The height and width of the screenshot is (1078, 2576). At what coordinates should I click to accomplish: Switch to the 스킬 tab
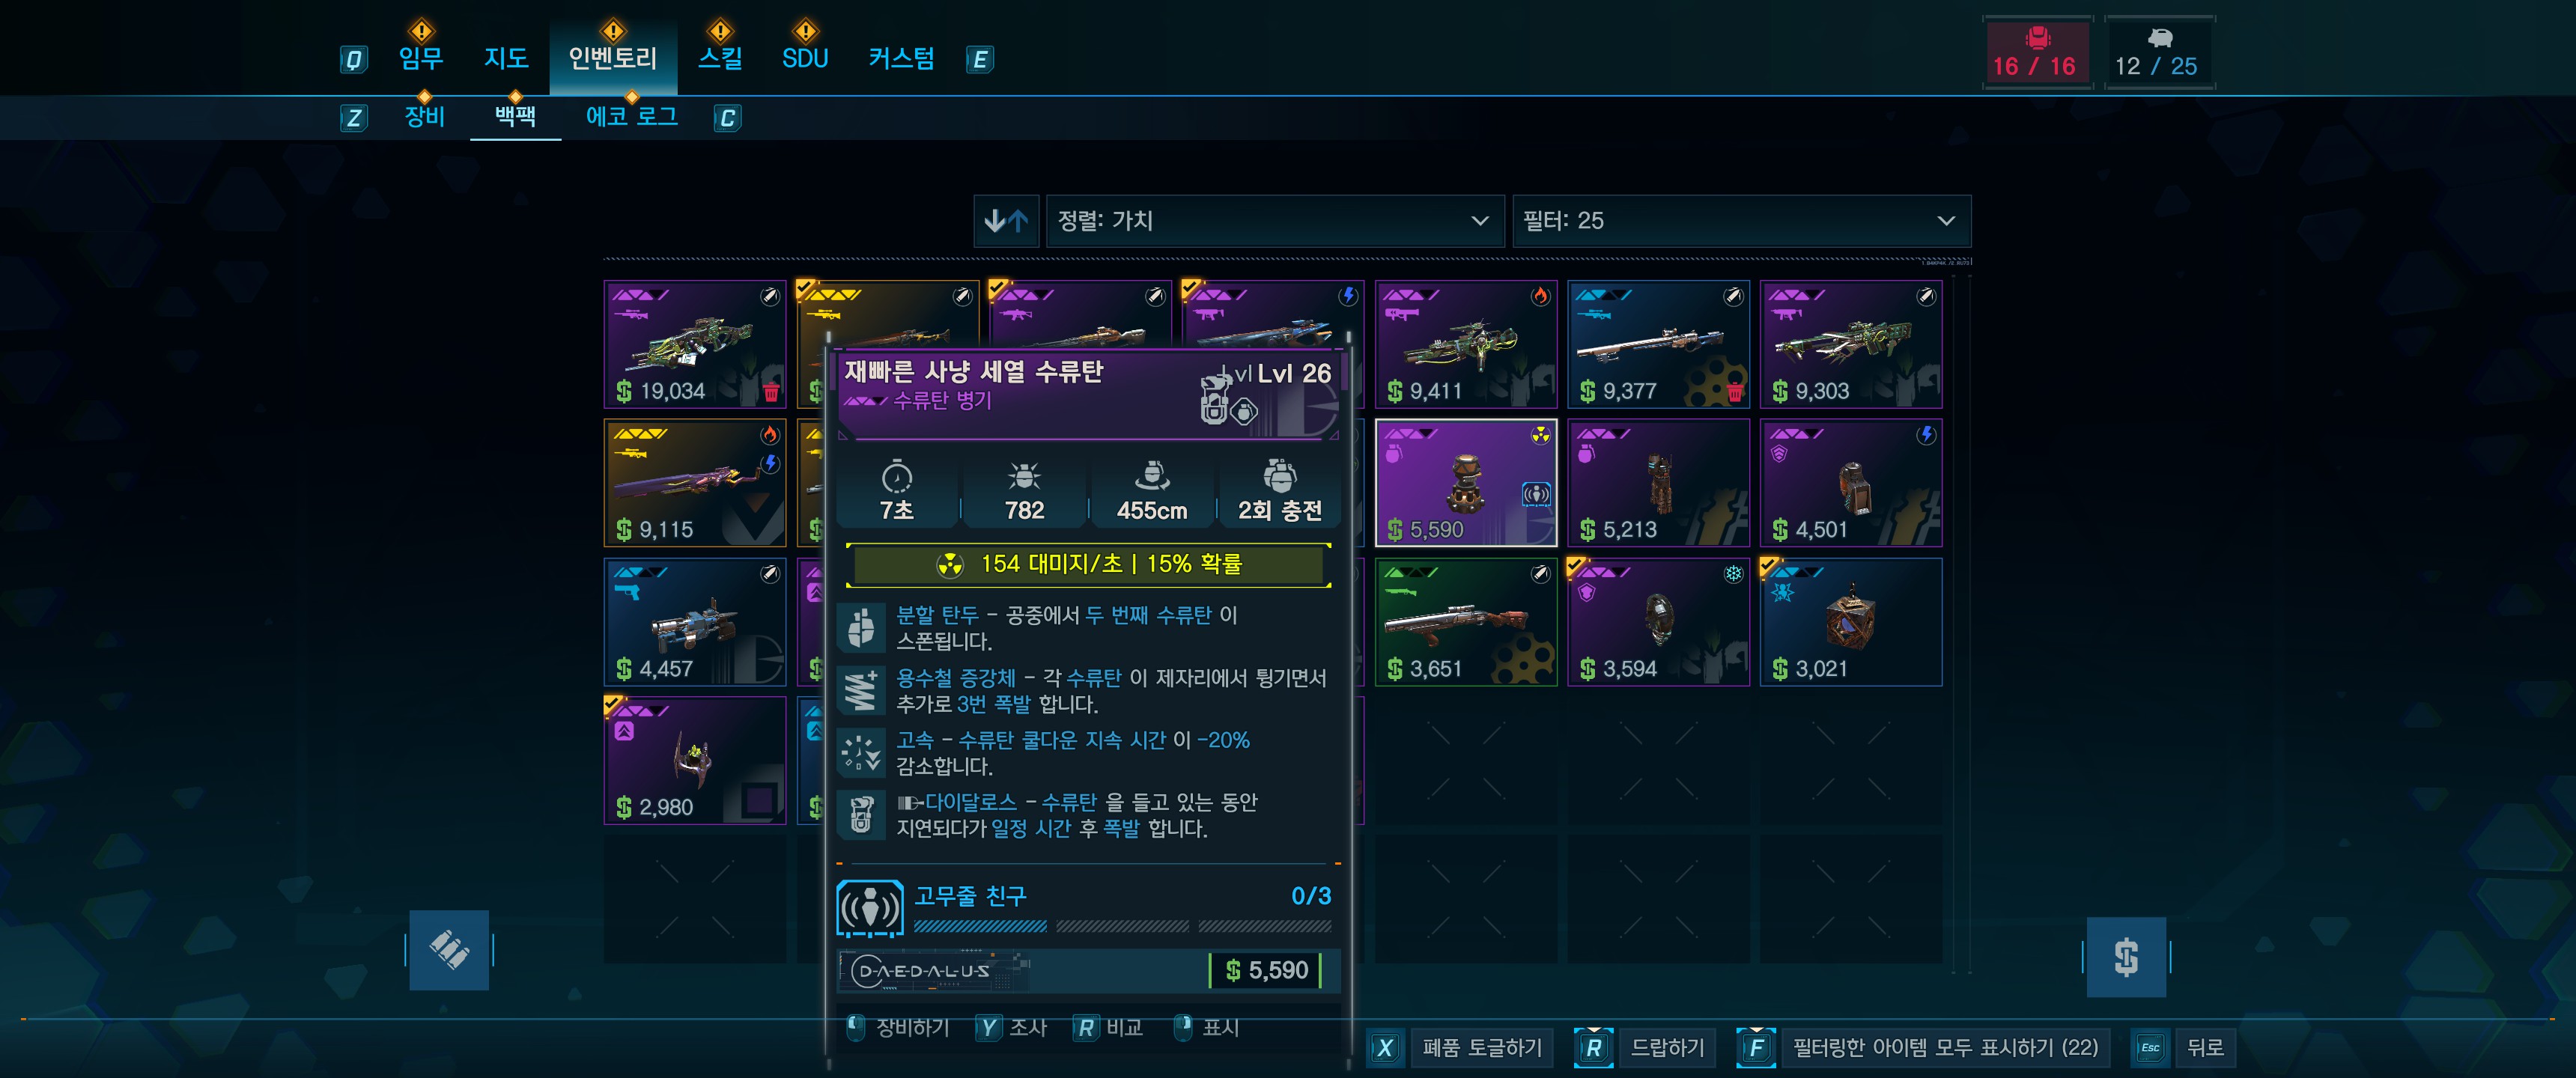coord(720,58)
